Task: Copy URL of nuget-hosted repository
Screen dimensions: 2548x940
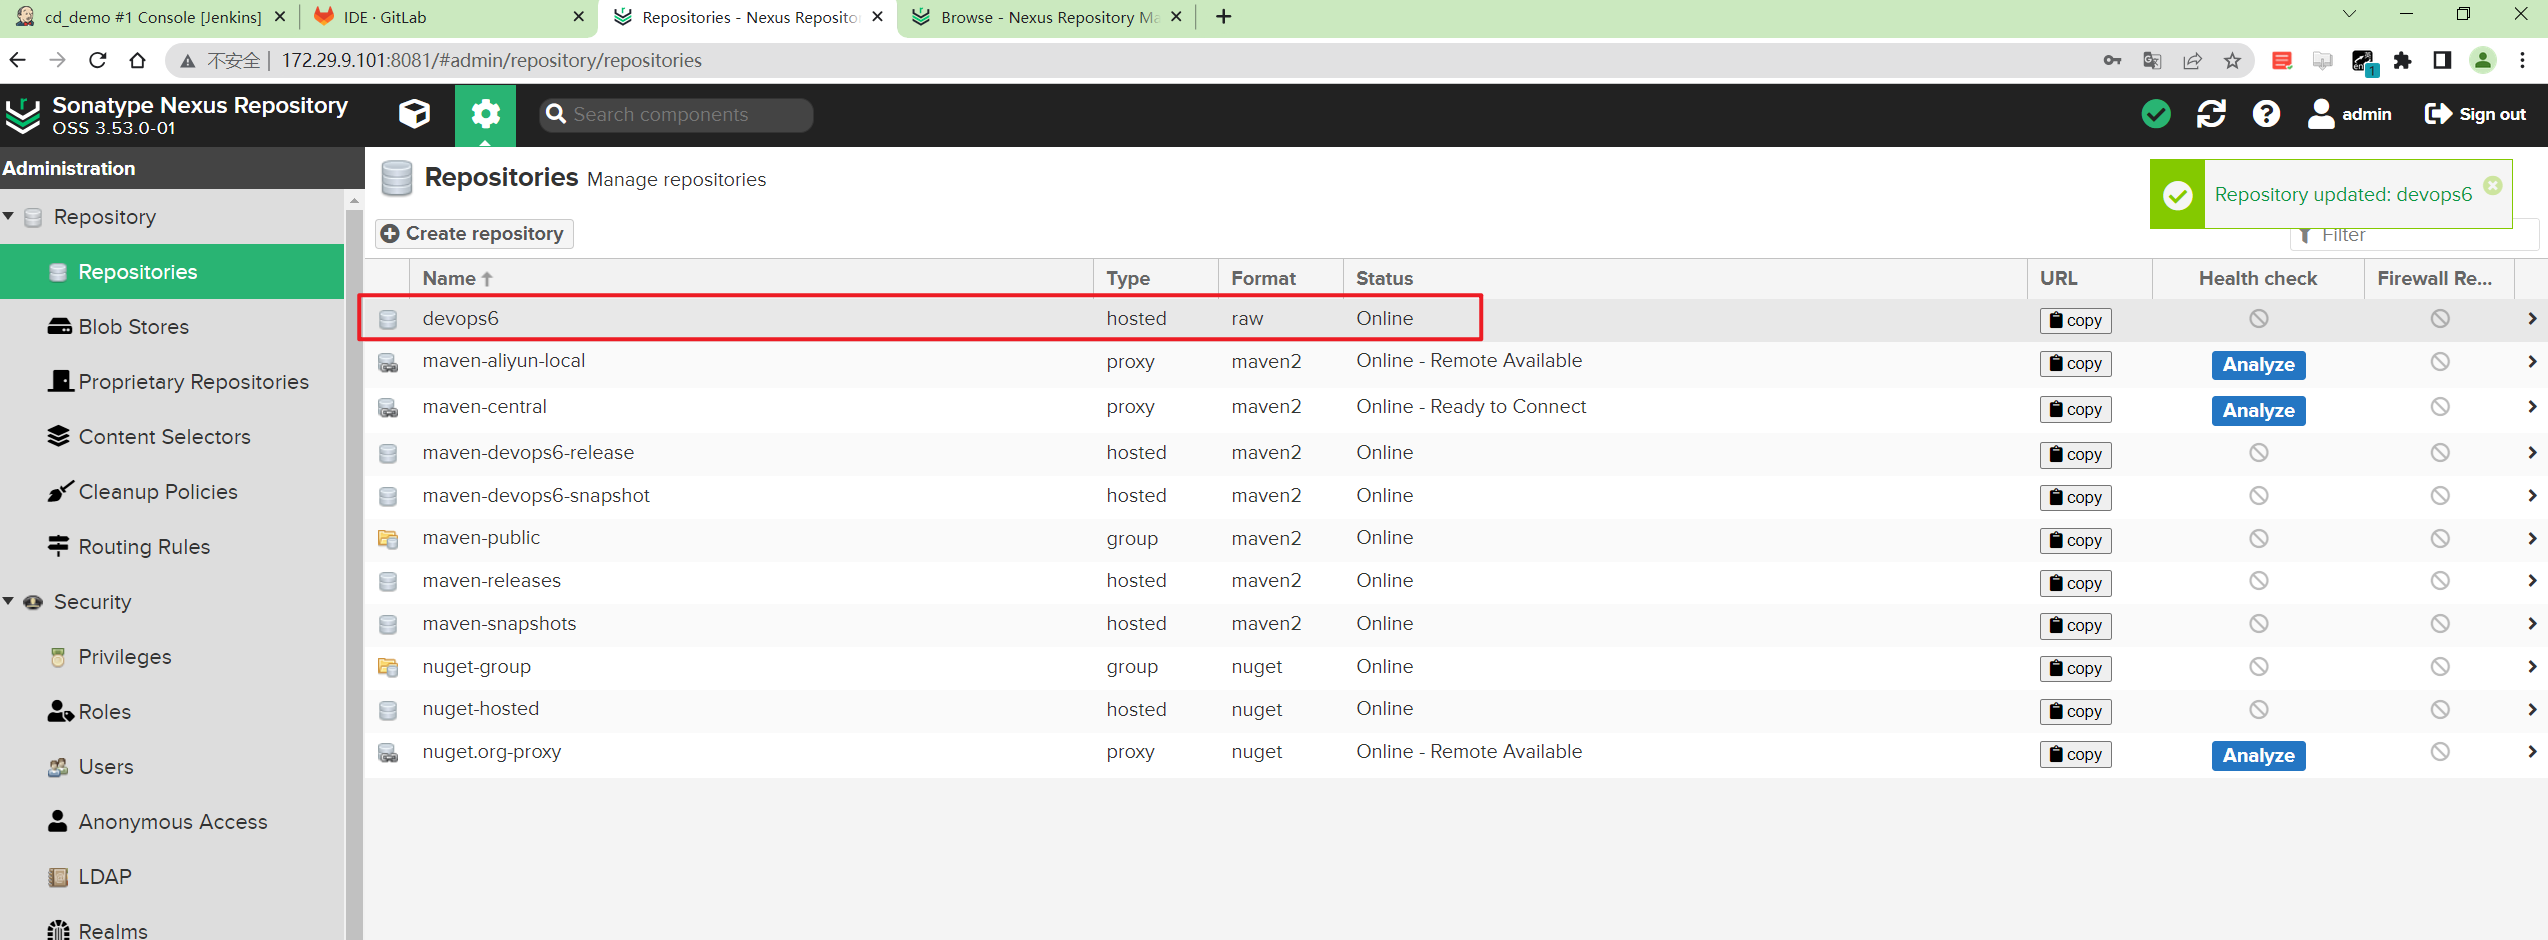Action: pyautogui.click(x=2075, y=711)
